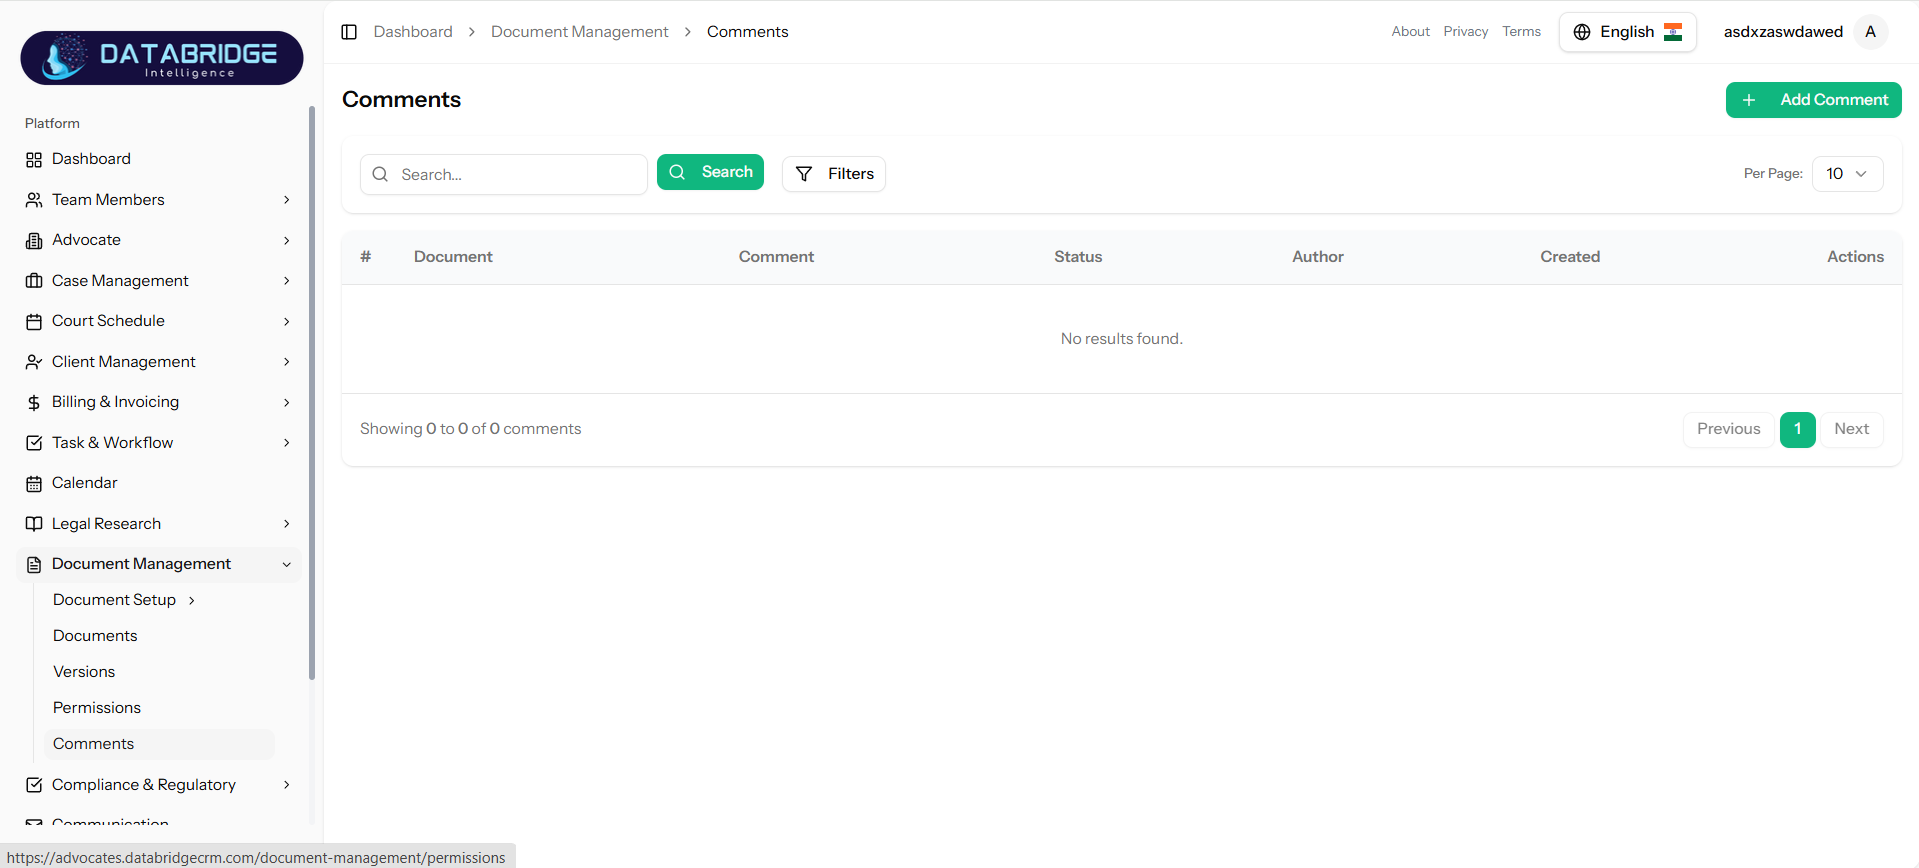The width and height of the screenshot is (1919, 868).
Task: Open the Per Page dropdown showing 10
Action: coord(1847,174)
